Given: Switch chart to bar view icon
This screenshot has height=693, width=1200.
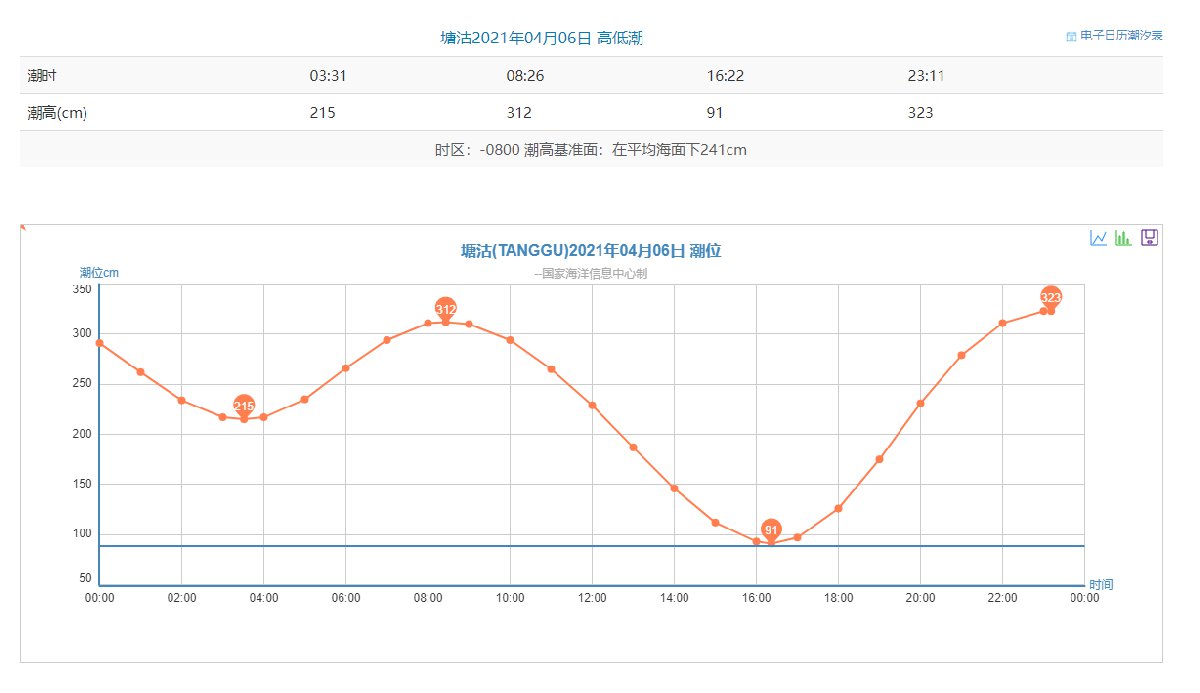Looking at the screenshot, I should point(1123,238).
